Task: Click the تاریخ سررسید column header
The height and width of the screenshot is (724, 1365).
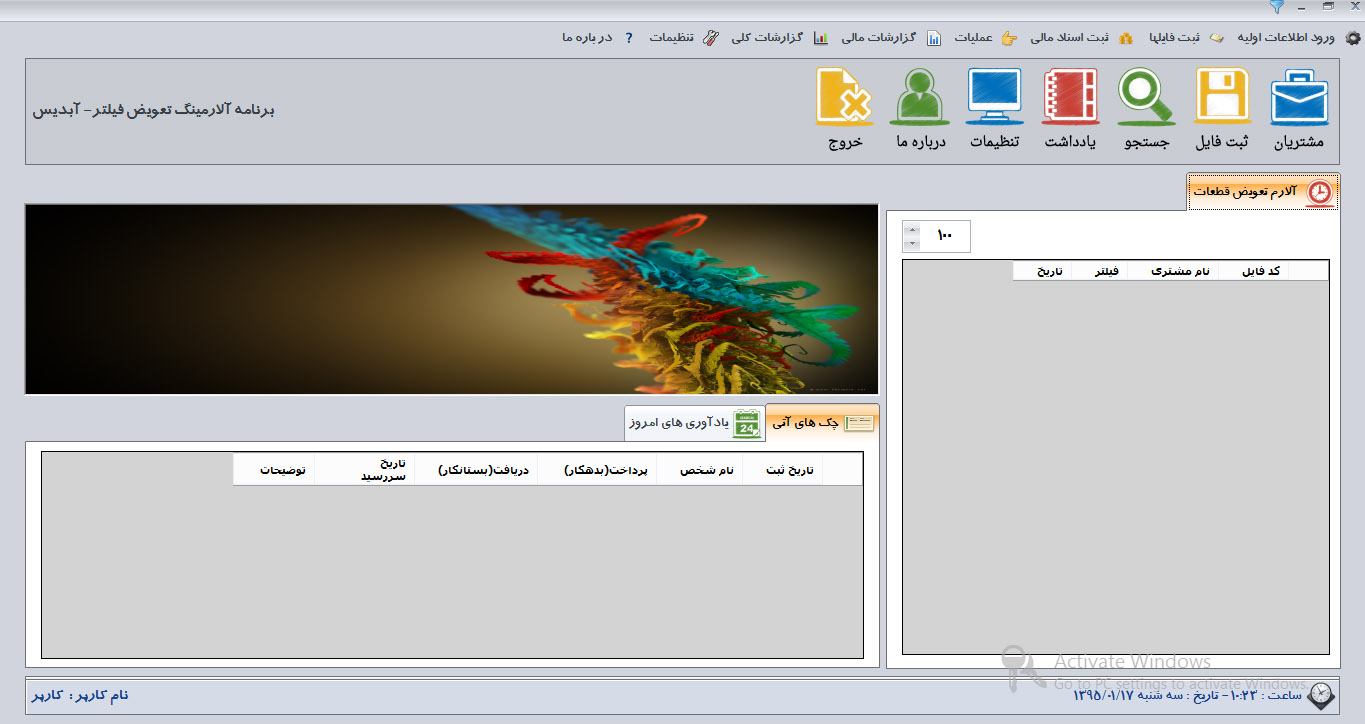Action: point(364,469)
